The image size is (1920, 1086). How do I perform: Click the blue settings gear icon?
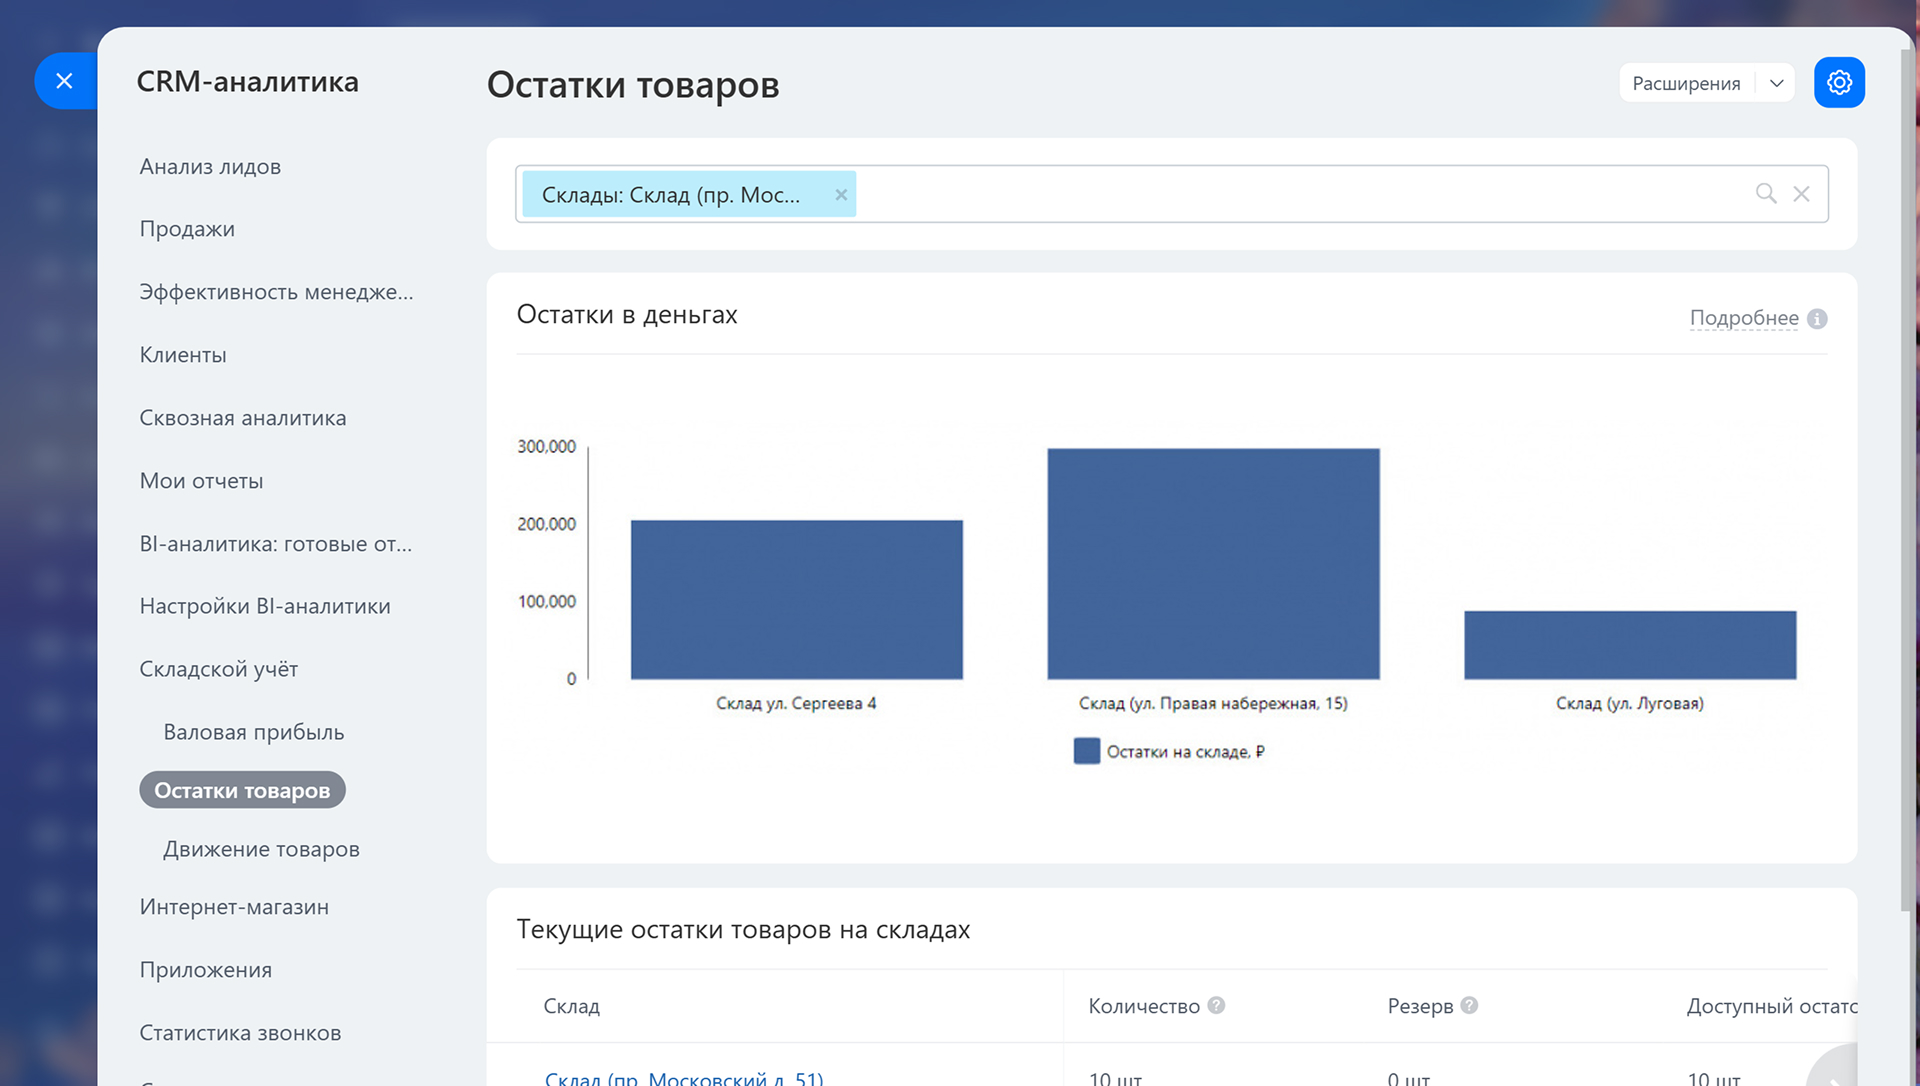[x=1839, y=83]
